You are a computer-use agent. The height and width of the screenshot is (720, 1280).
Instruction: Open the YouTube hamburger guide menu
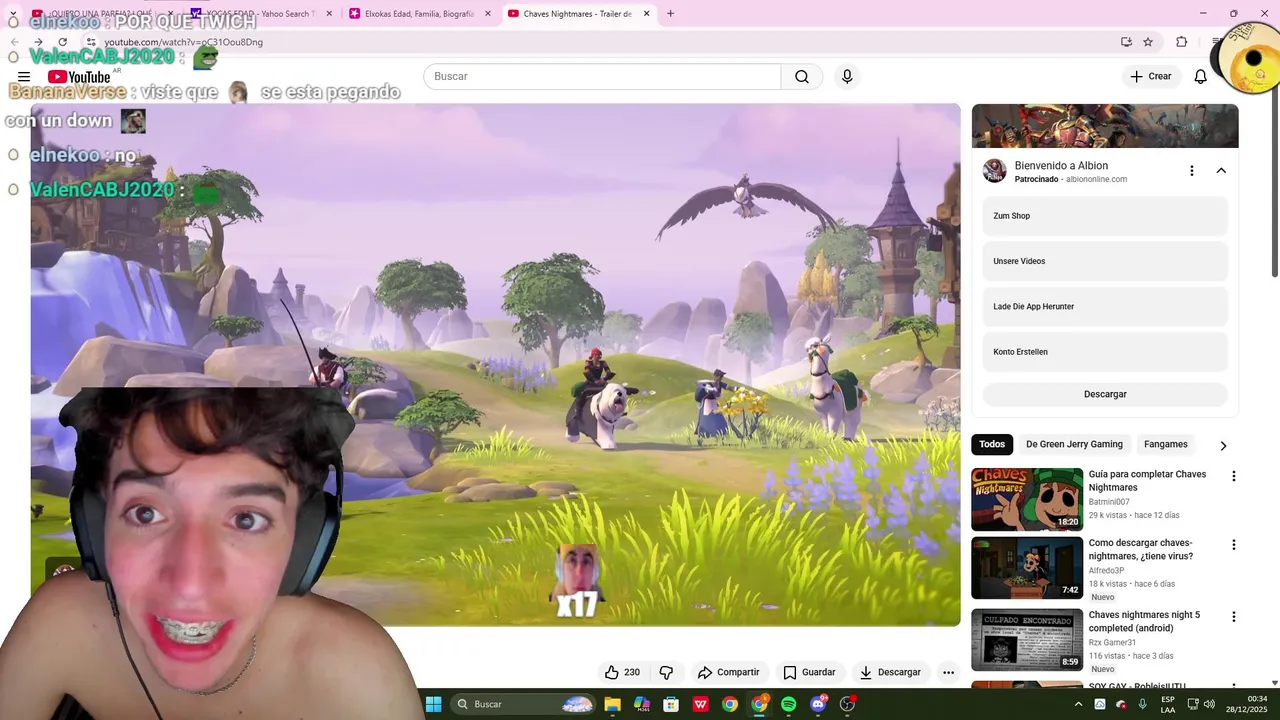click(x=24, y=77)
